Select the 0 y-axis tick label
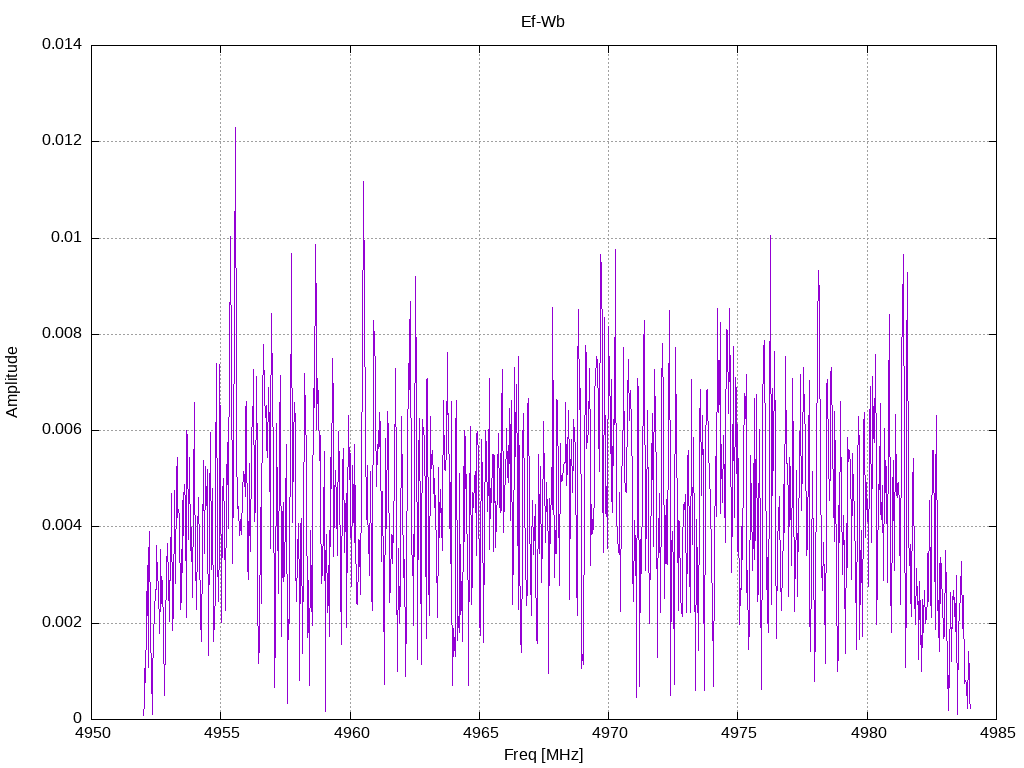Screen dimensions: 1024x768 [78, 718]
